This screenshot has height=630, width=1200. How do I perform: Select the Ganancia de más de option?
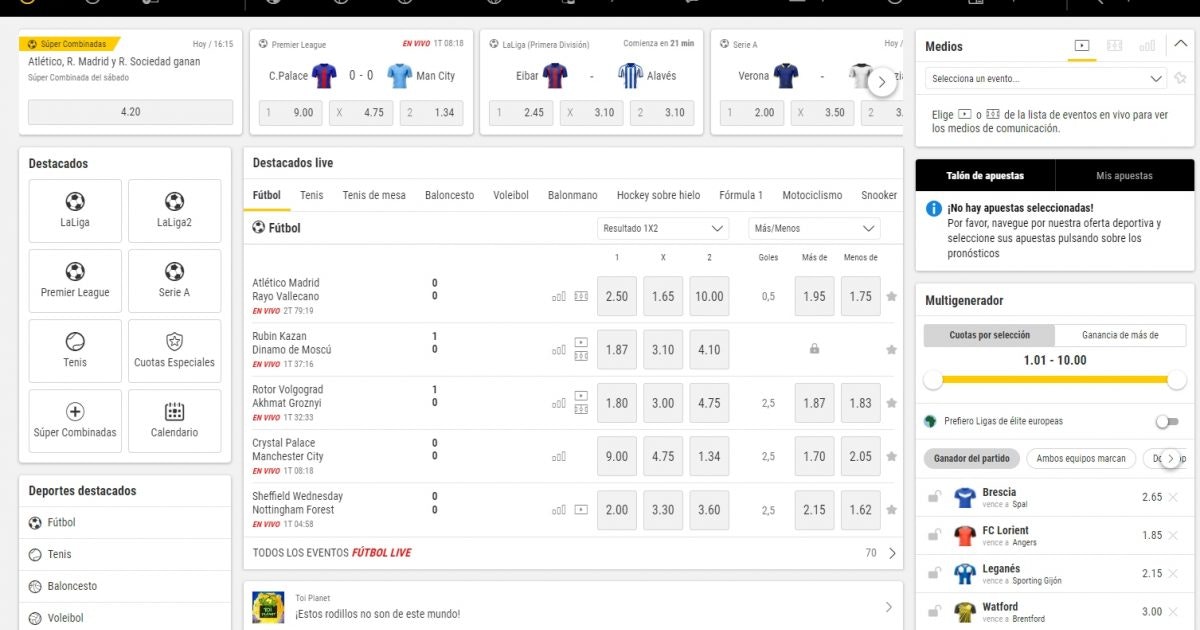click(1120, 335)
